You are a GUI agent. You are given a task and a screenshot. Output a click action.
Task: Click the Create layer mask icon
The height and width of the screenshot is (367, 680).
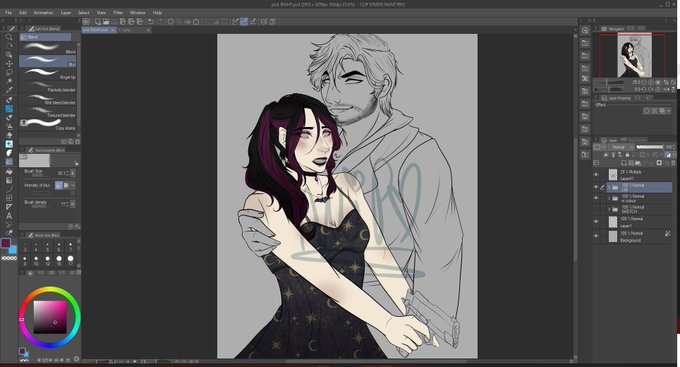pyautogui.click(x=659, y=163)
